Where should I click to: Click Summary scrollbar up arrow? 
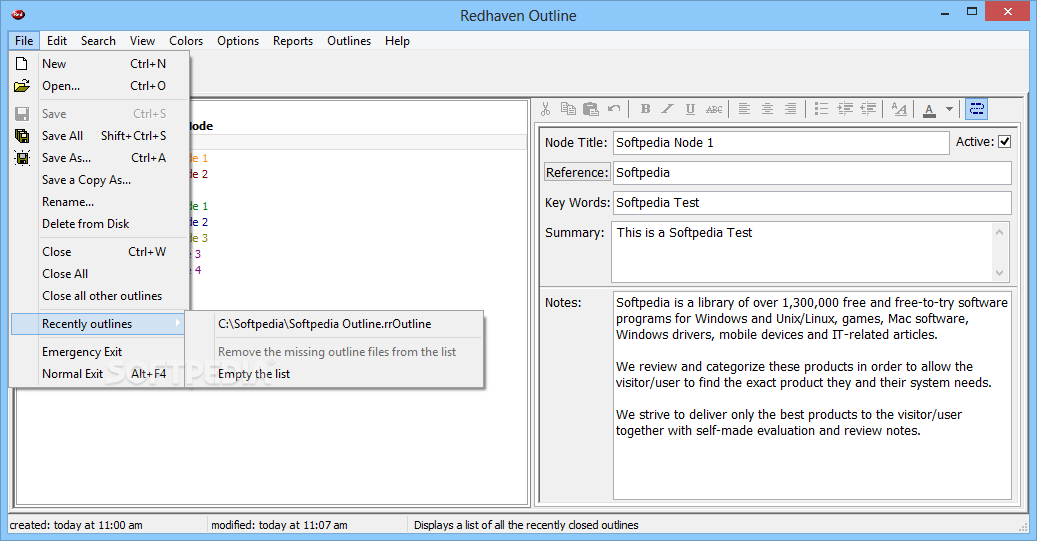(x=999, y=231)
